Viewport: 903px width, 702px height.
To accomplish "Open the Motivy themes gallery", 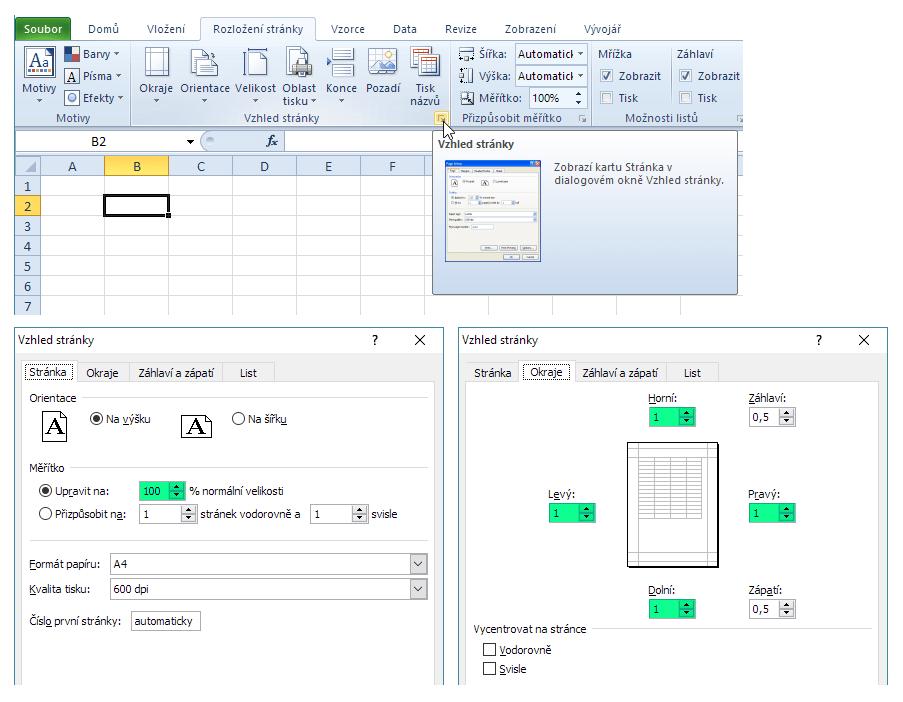I will click(39, 75).
